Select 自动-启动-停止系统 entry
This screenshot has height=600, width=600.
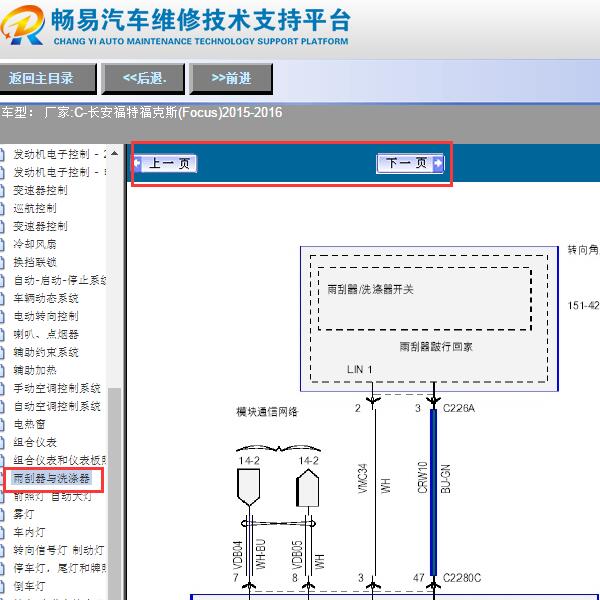[60, 280]
